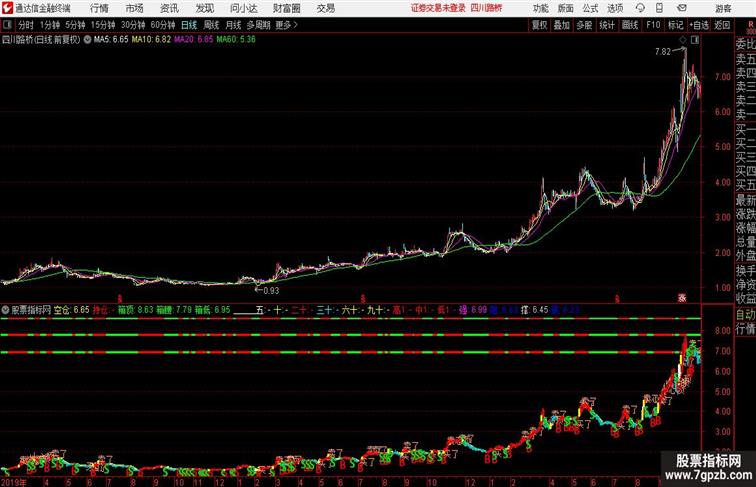Select the 自动 side tab
This screenshot has height=487, width=756.
point(745,314)
